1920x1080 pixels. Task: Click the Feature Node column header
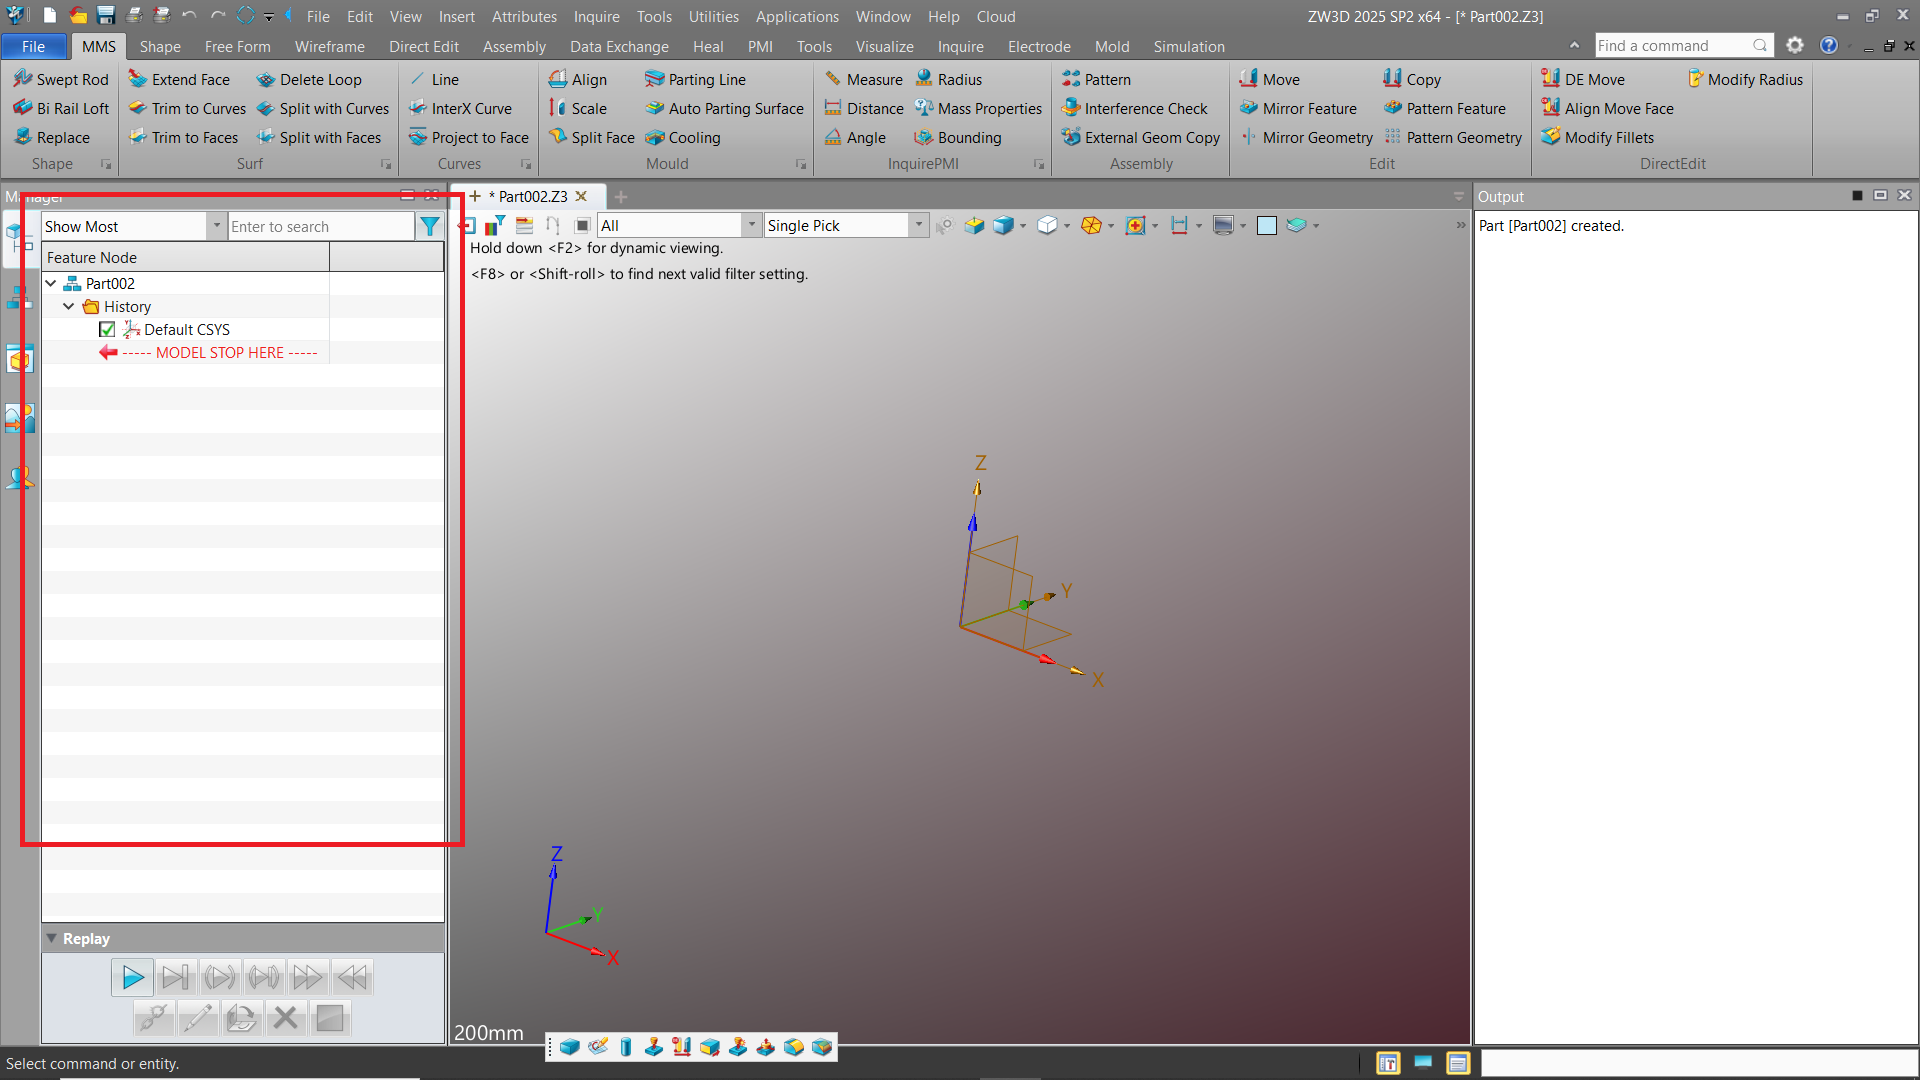click(x=185, y=257)
